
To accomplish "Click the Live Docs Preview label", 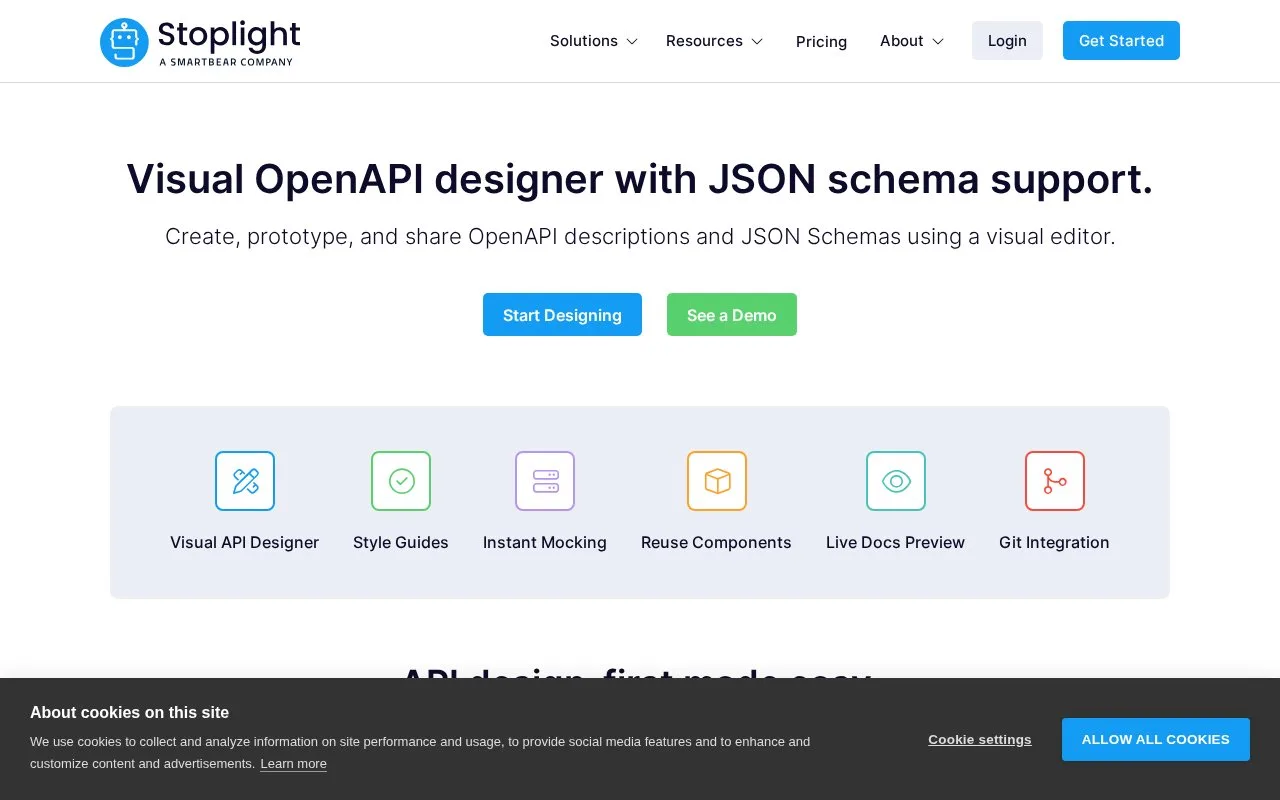I will [x=895, y=542].
